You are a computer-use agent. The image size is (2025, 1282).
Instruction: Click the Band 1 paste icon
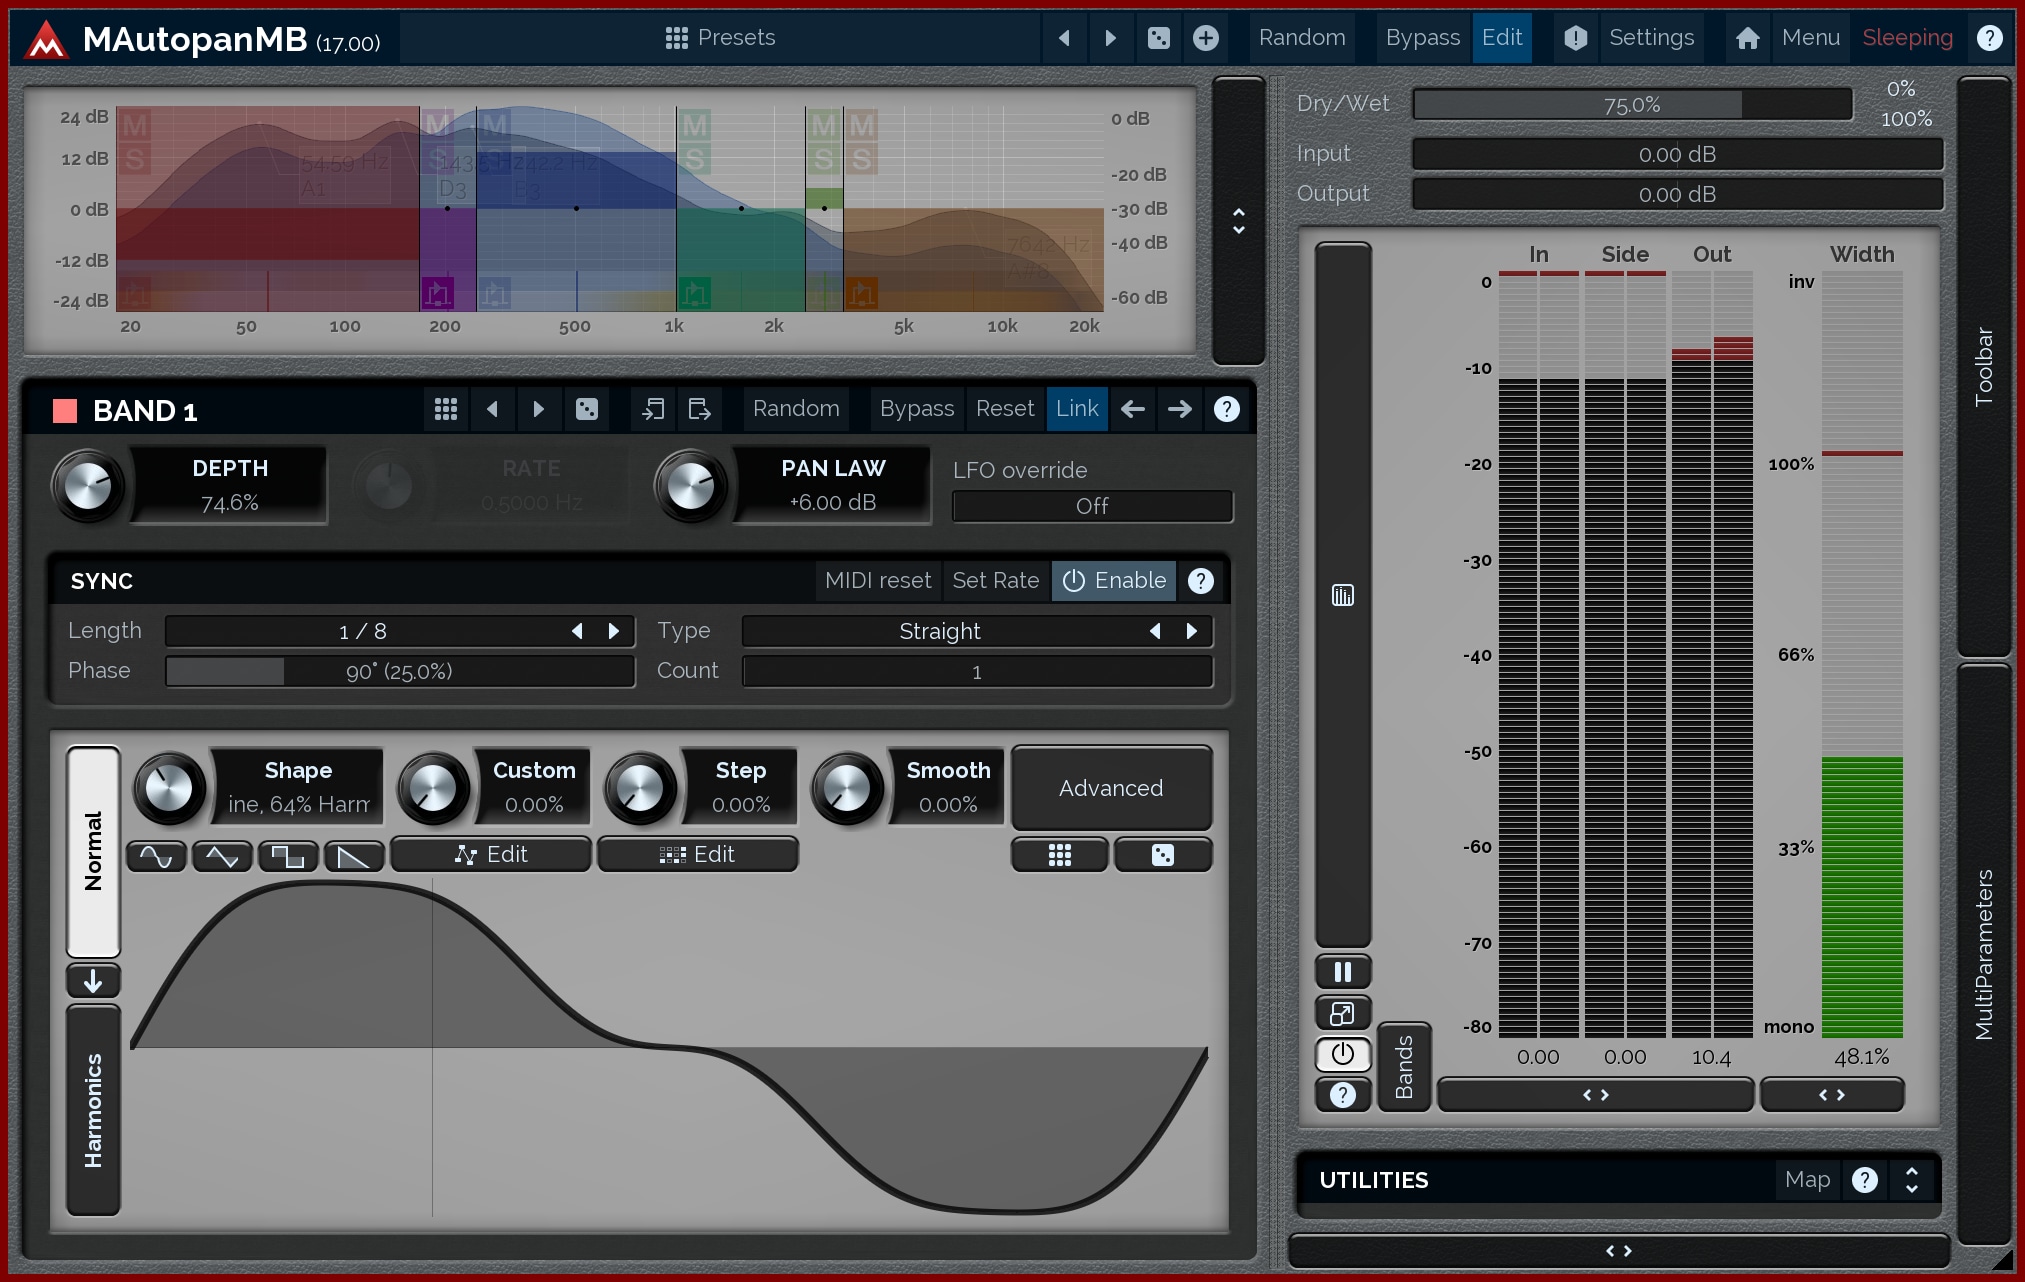pyautogui.click(x=699, y=409)
